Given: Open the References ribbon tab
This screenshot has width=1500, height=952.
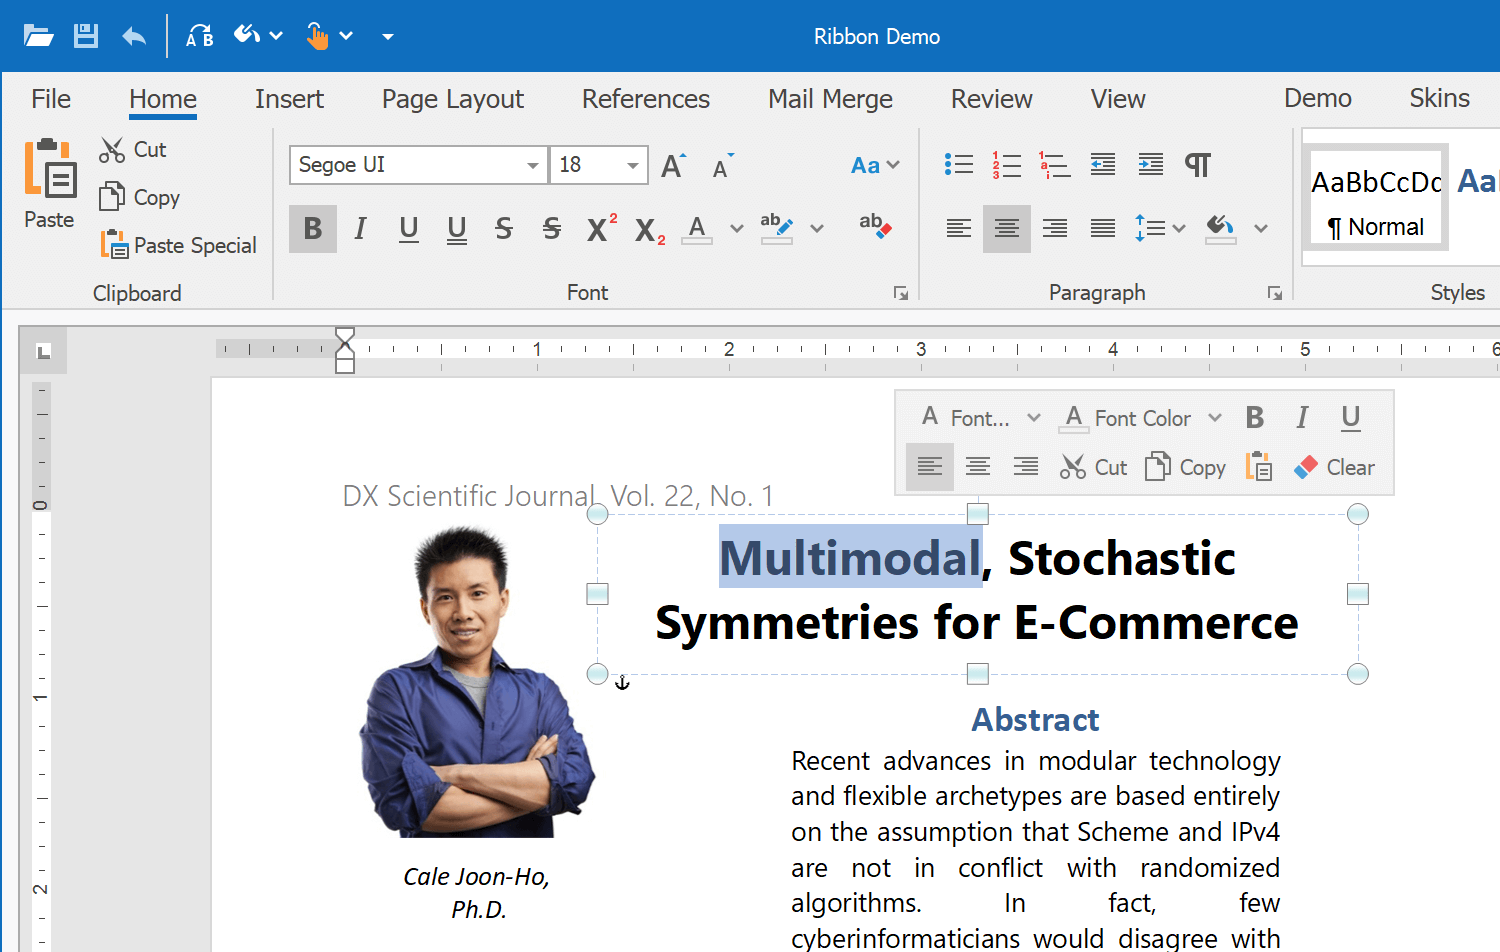Looking at the screenshot, I should click(645, 99).
